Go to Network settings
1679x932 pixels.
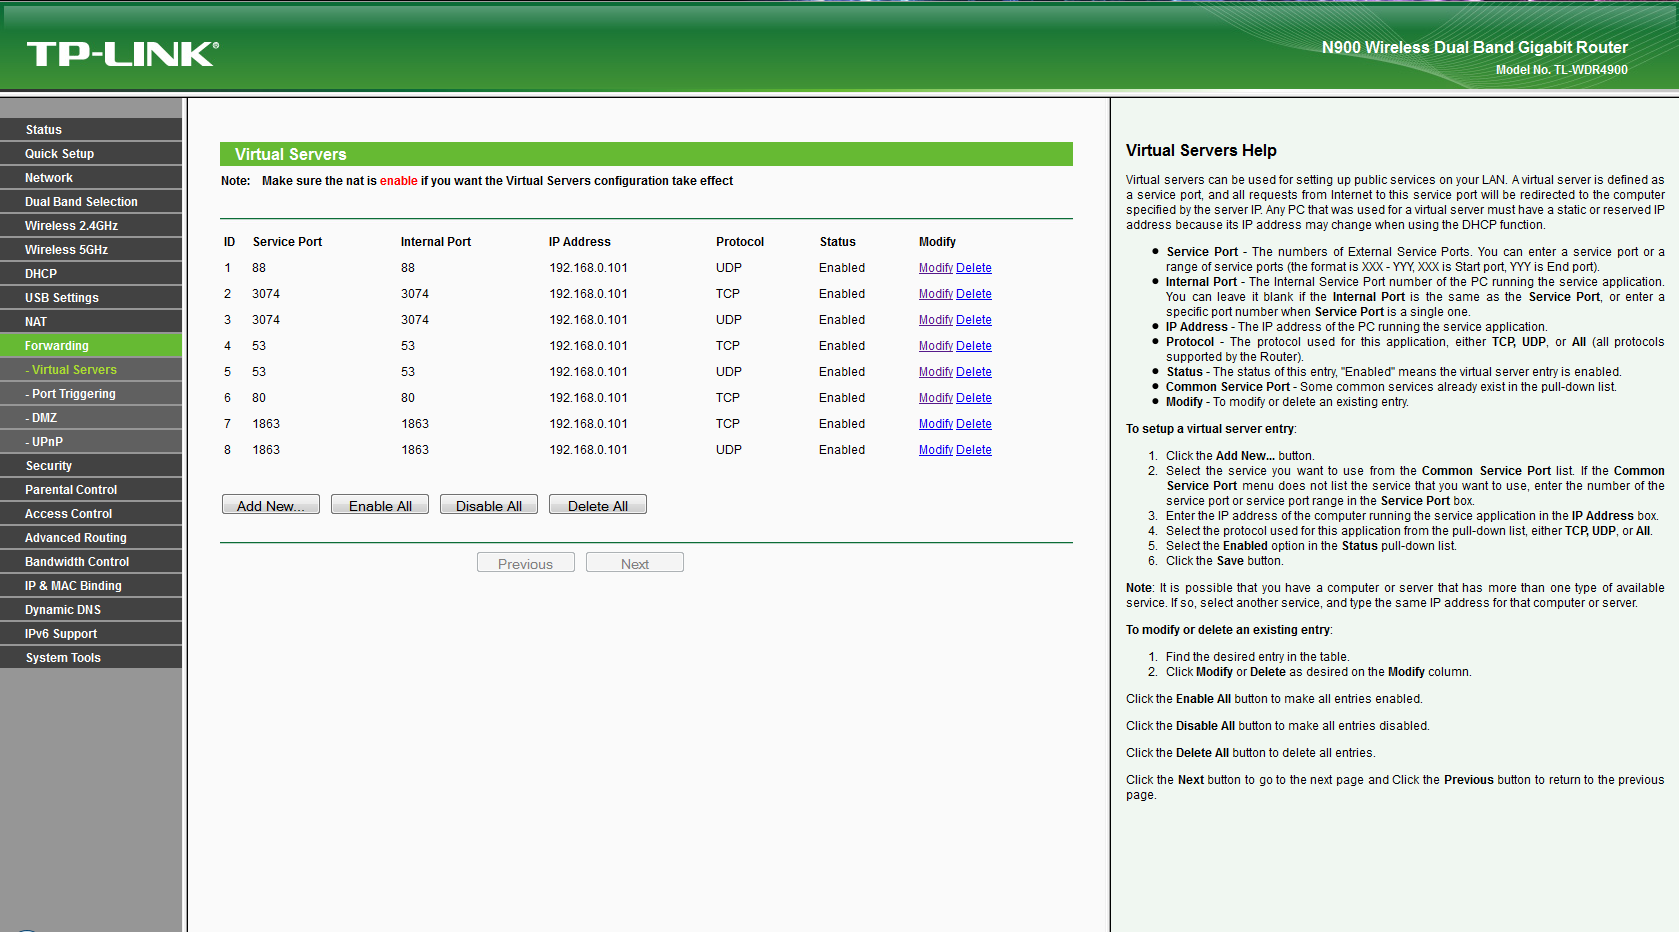pos(91,178)
